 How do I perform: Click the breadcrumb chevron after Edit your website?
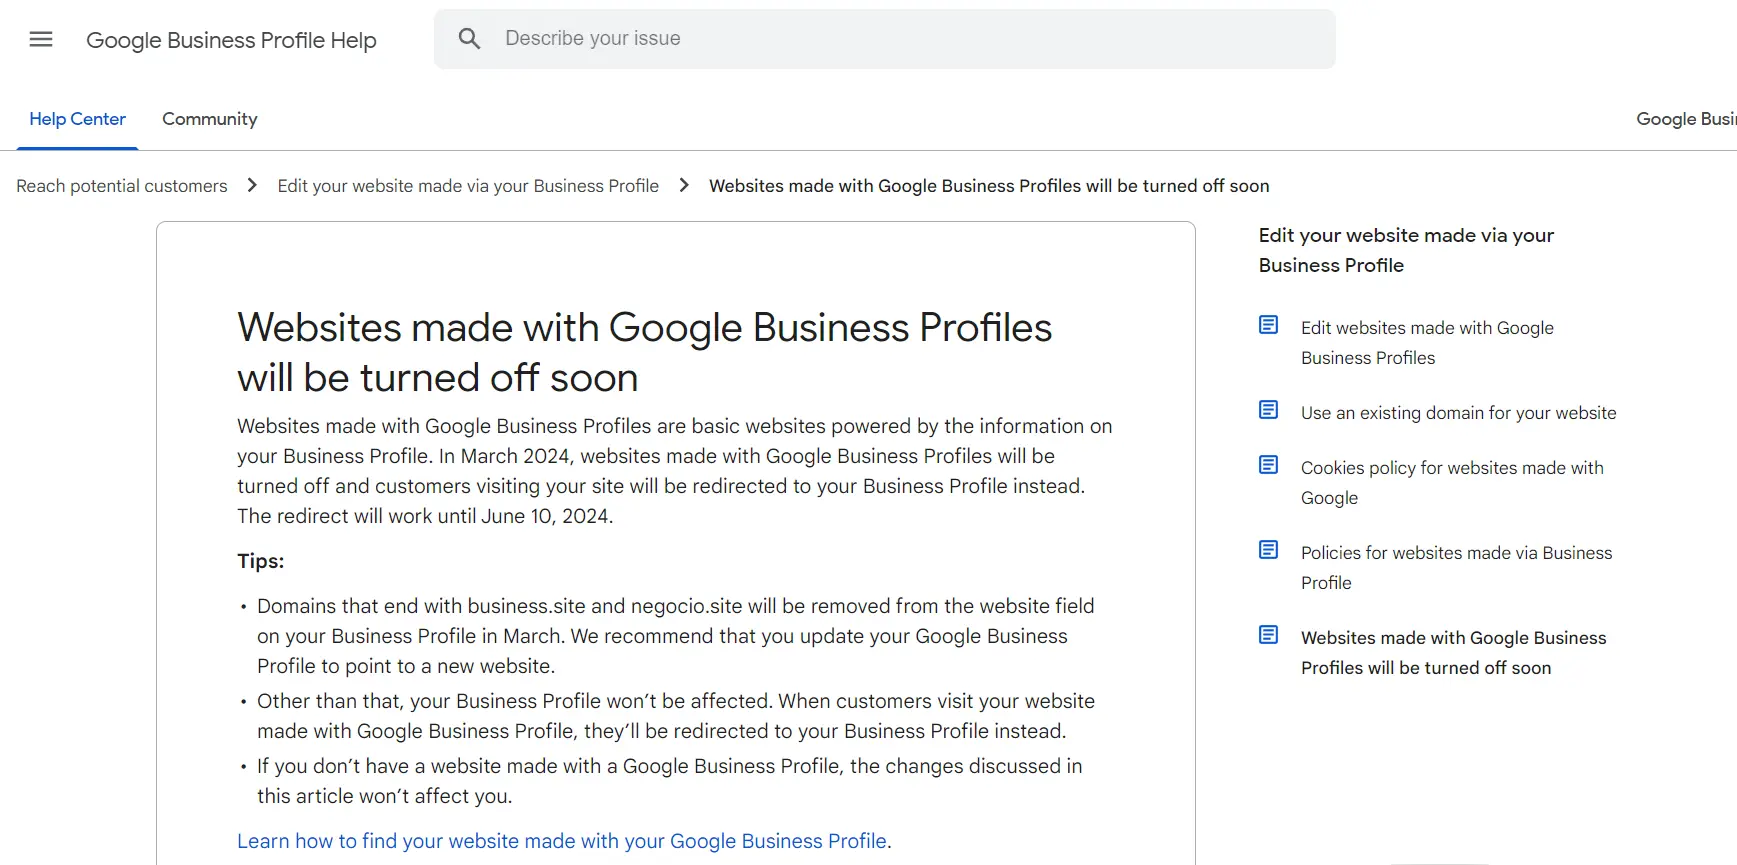(684, 185)
